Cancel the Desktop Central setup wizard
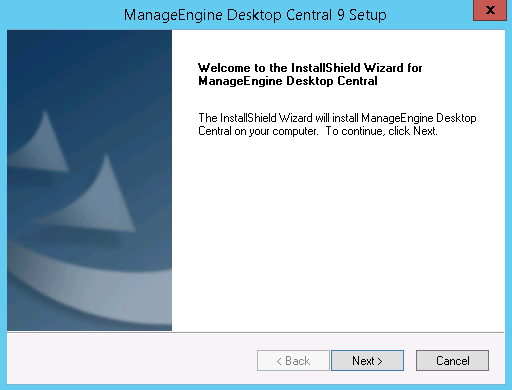Screen dimensions: 512x390 pyautogui.click(x=452, y=360)
